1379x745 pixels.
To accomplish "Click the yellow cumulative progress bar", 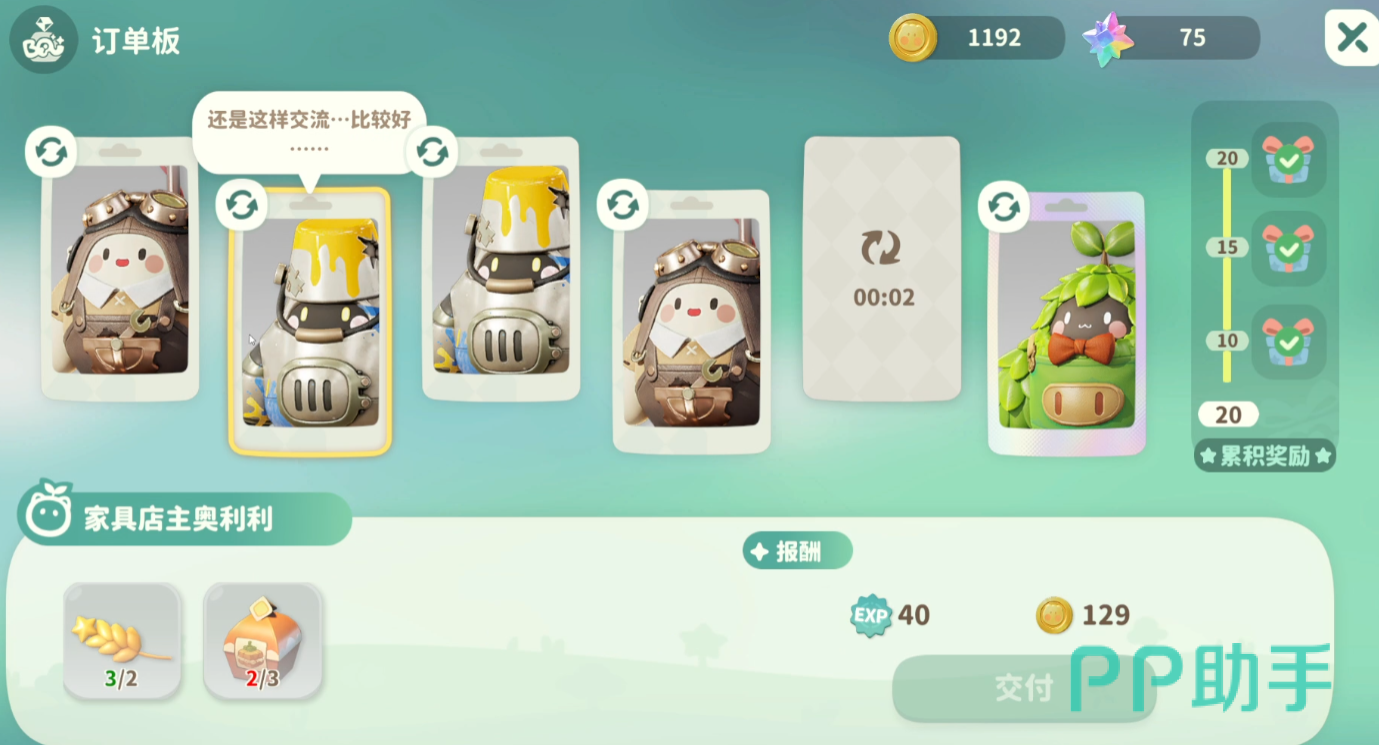I will click(1227, 270).
